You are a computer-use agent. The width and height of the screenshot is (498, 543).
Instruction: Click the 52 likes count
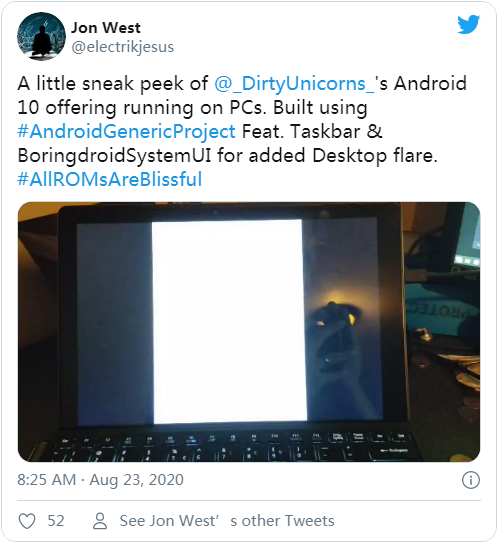56,521
